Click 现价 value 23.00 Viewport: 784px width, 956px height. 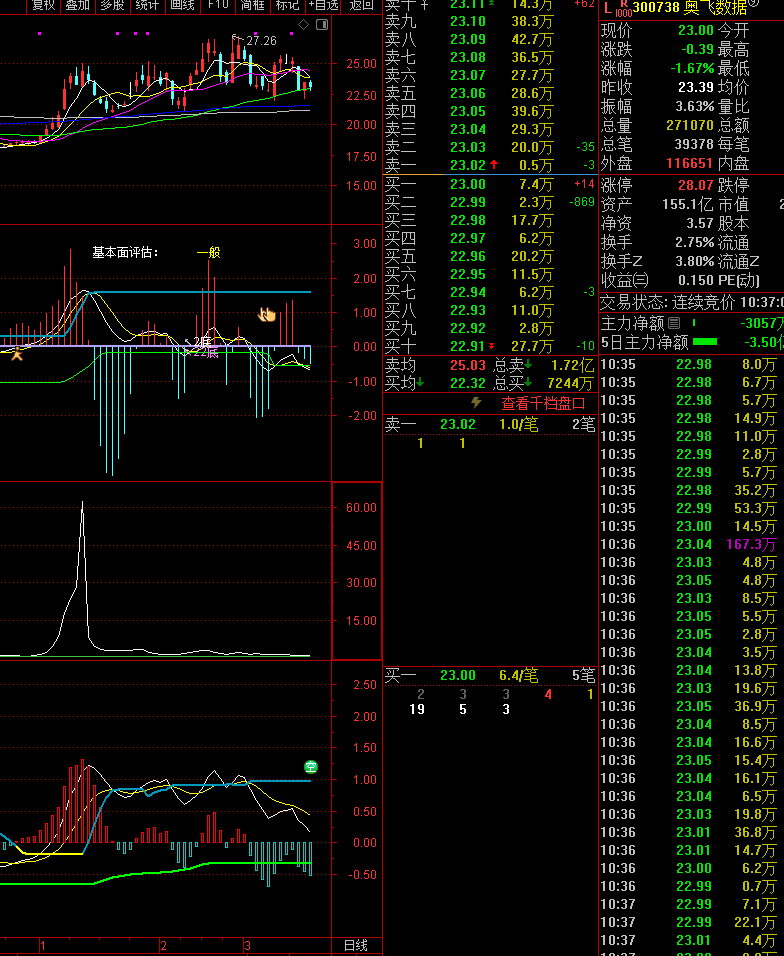point(696,30)
